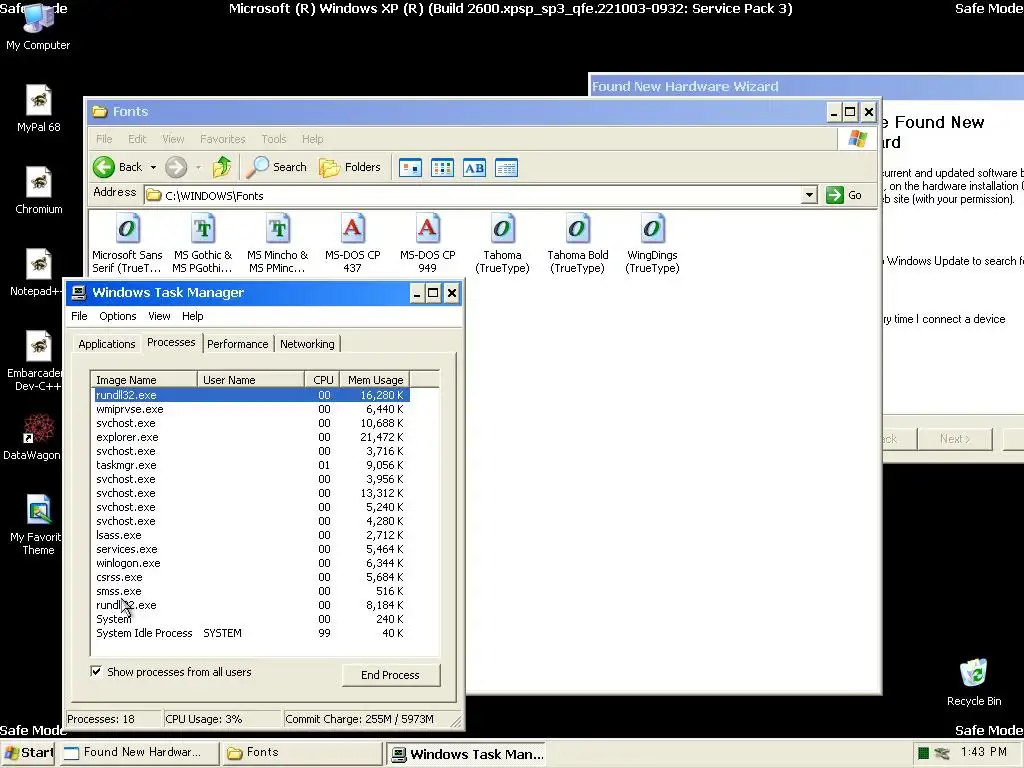
Task: Launch Chromium from the desktop
Action: [39, 190]
